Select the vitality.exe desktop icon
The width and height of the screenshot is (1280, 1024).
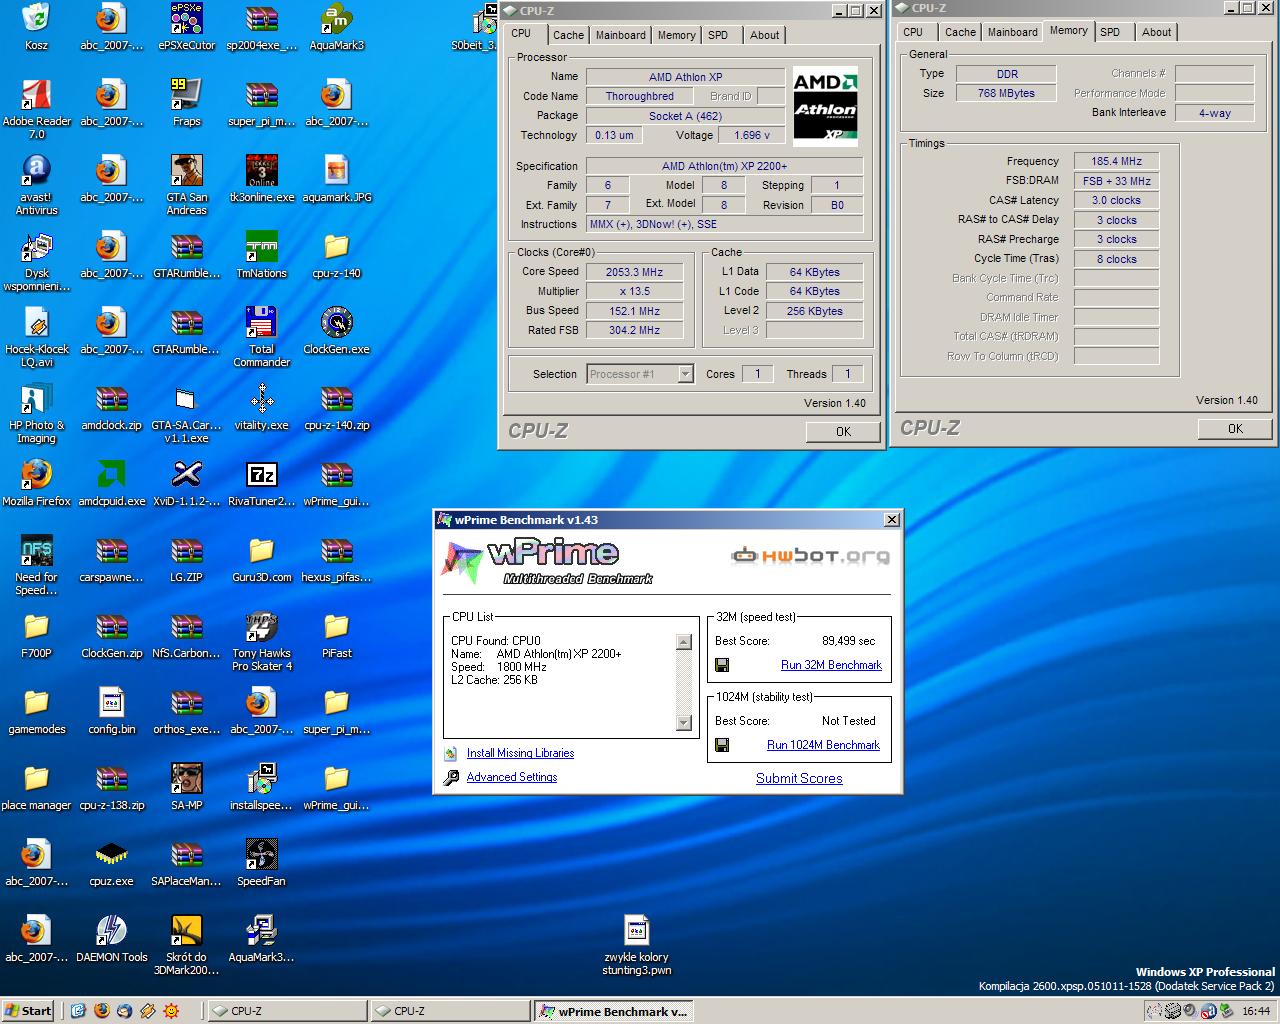pos(261,407)
